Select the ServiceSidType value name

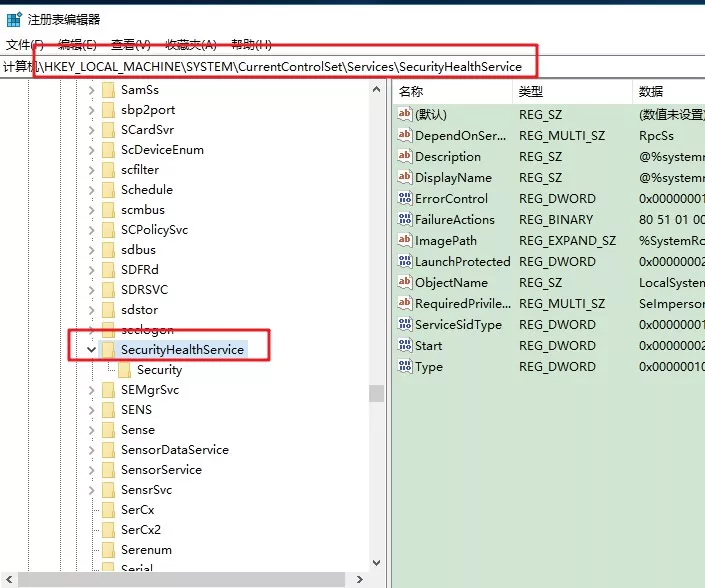pos(458,325)
